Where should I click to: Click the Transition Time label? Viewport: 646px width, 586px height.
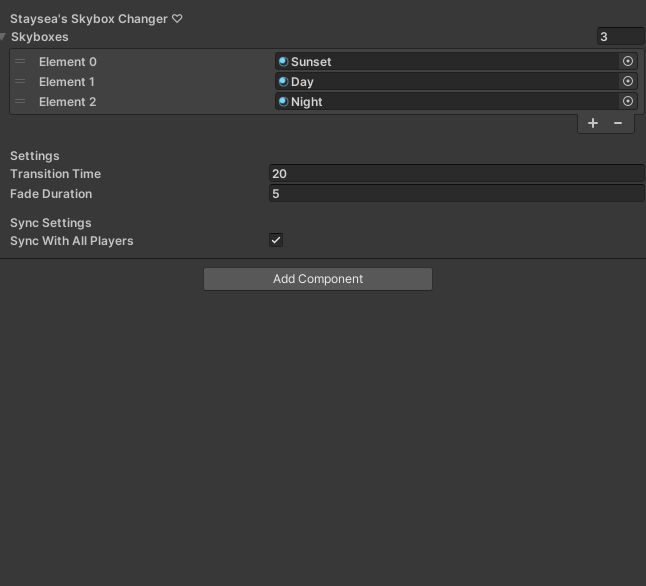[x=56, y=174]
